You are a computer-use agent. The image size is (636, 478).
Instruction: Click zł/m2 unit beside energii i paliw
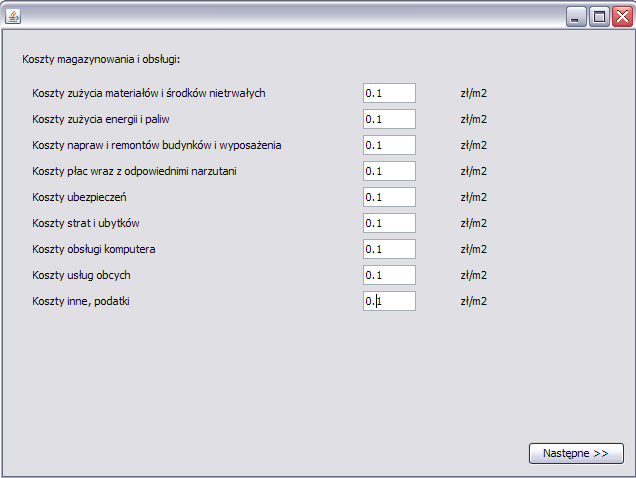click(473, 119)
